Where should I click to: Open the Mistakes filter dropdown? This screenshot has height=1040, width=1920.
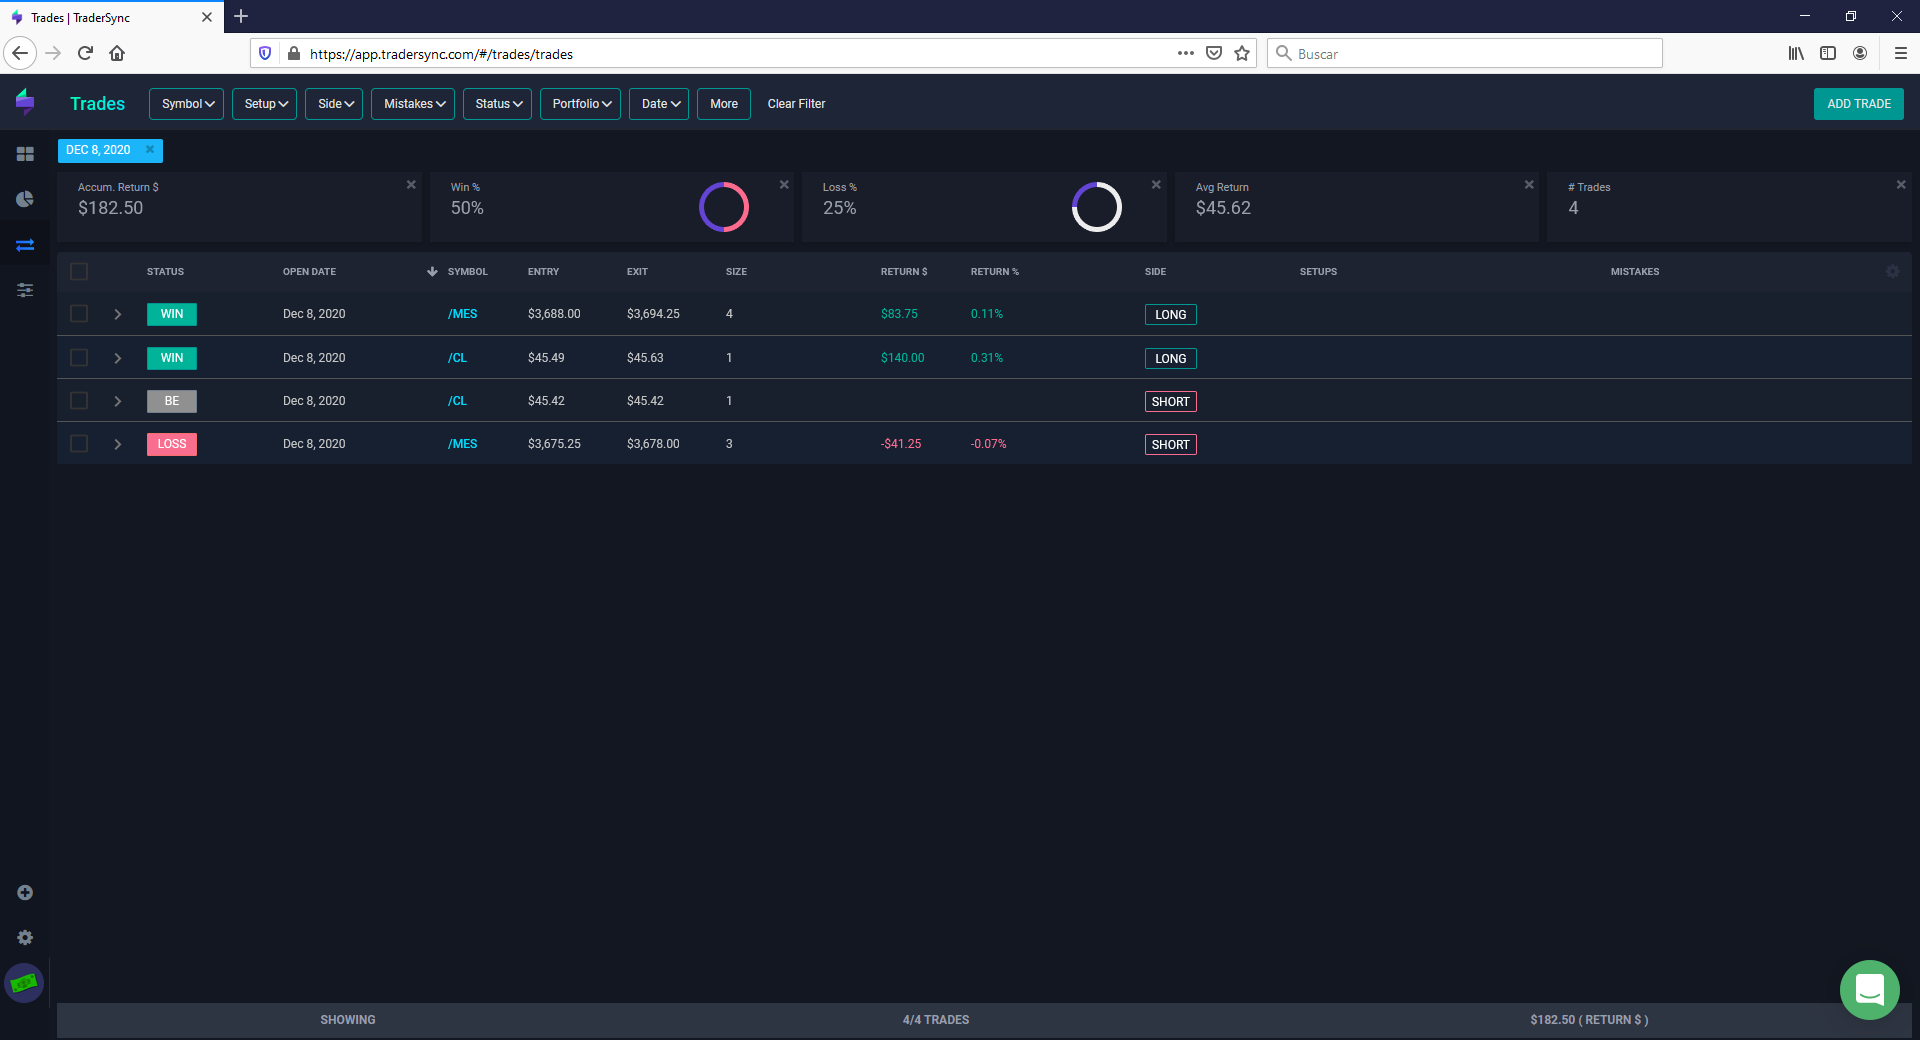(x=413, y=104)
